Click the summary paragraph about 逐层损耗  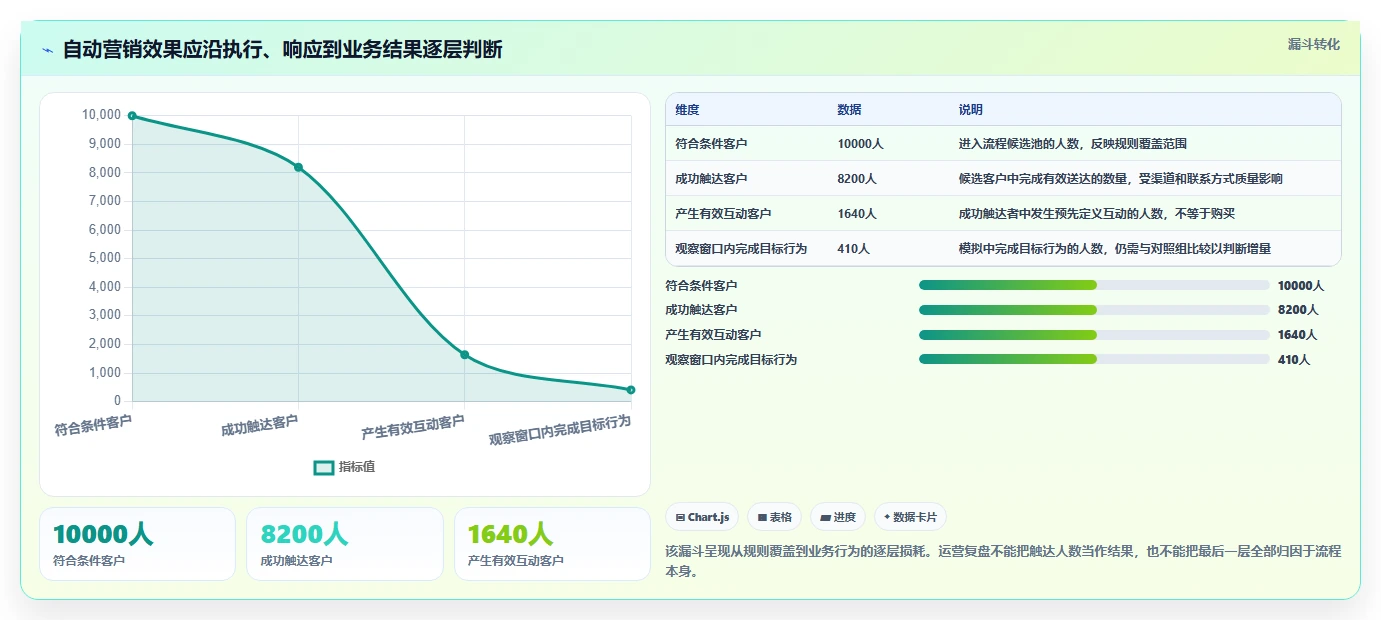pyautogui.click(x=1003, y=562)
